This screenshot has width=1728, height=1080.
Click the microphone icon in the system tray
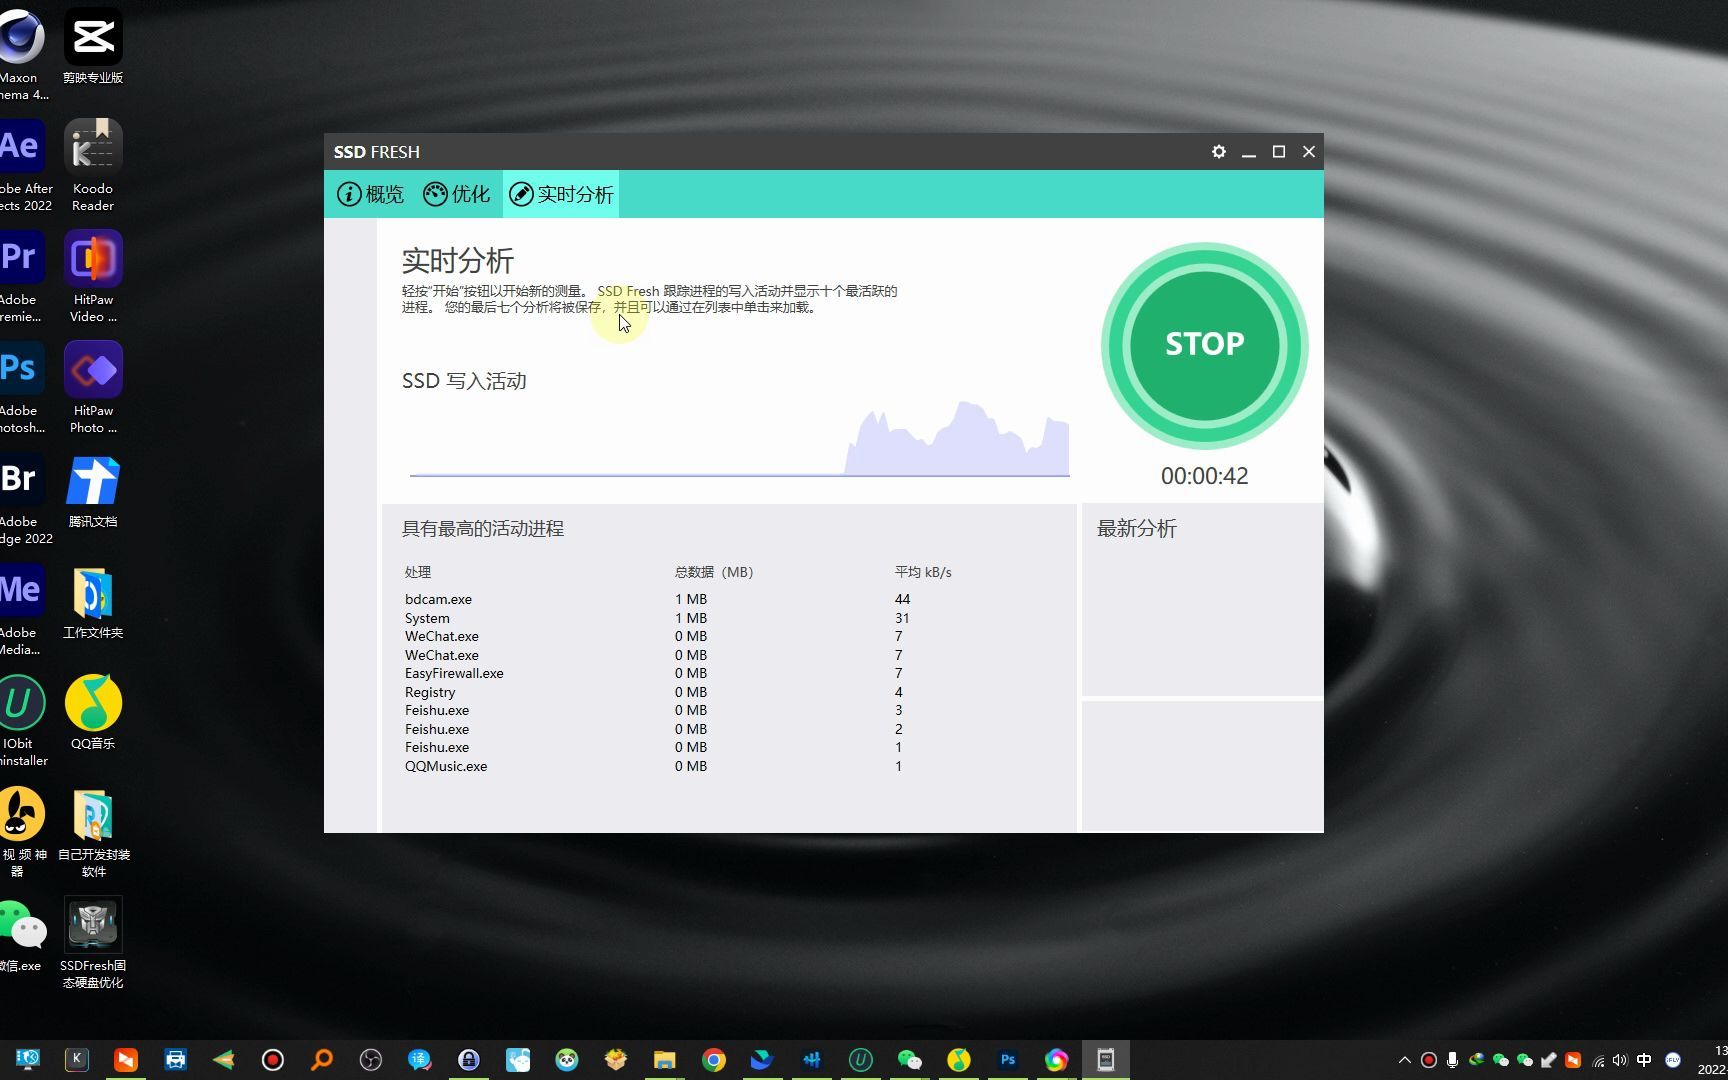1452,1060
